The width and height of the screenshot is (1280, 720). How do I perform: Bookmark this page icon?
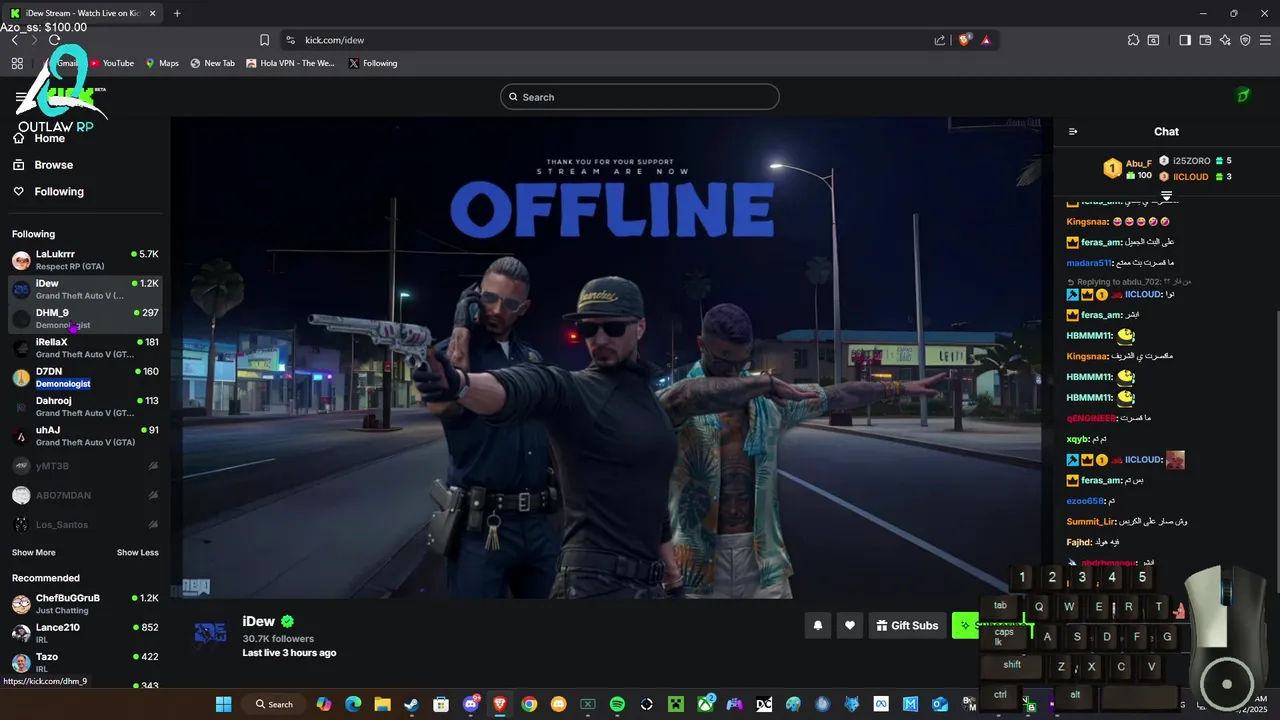(264, 40)
